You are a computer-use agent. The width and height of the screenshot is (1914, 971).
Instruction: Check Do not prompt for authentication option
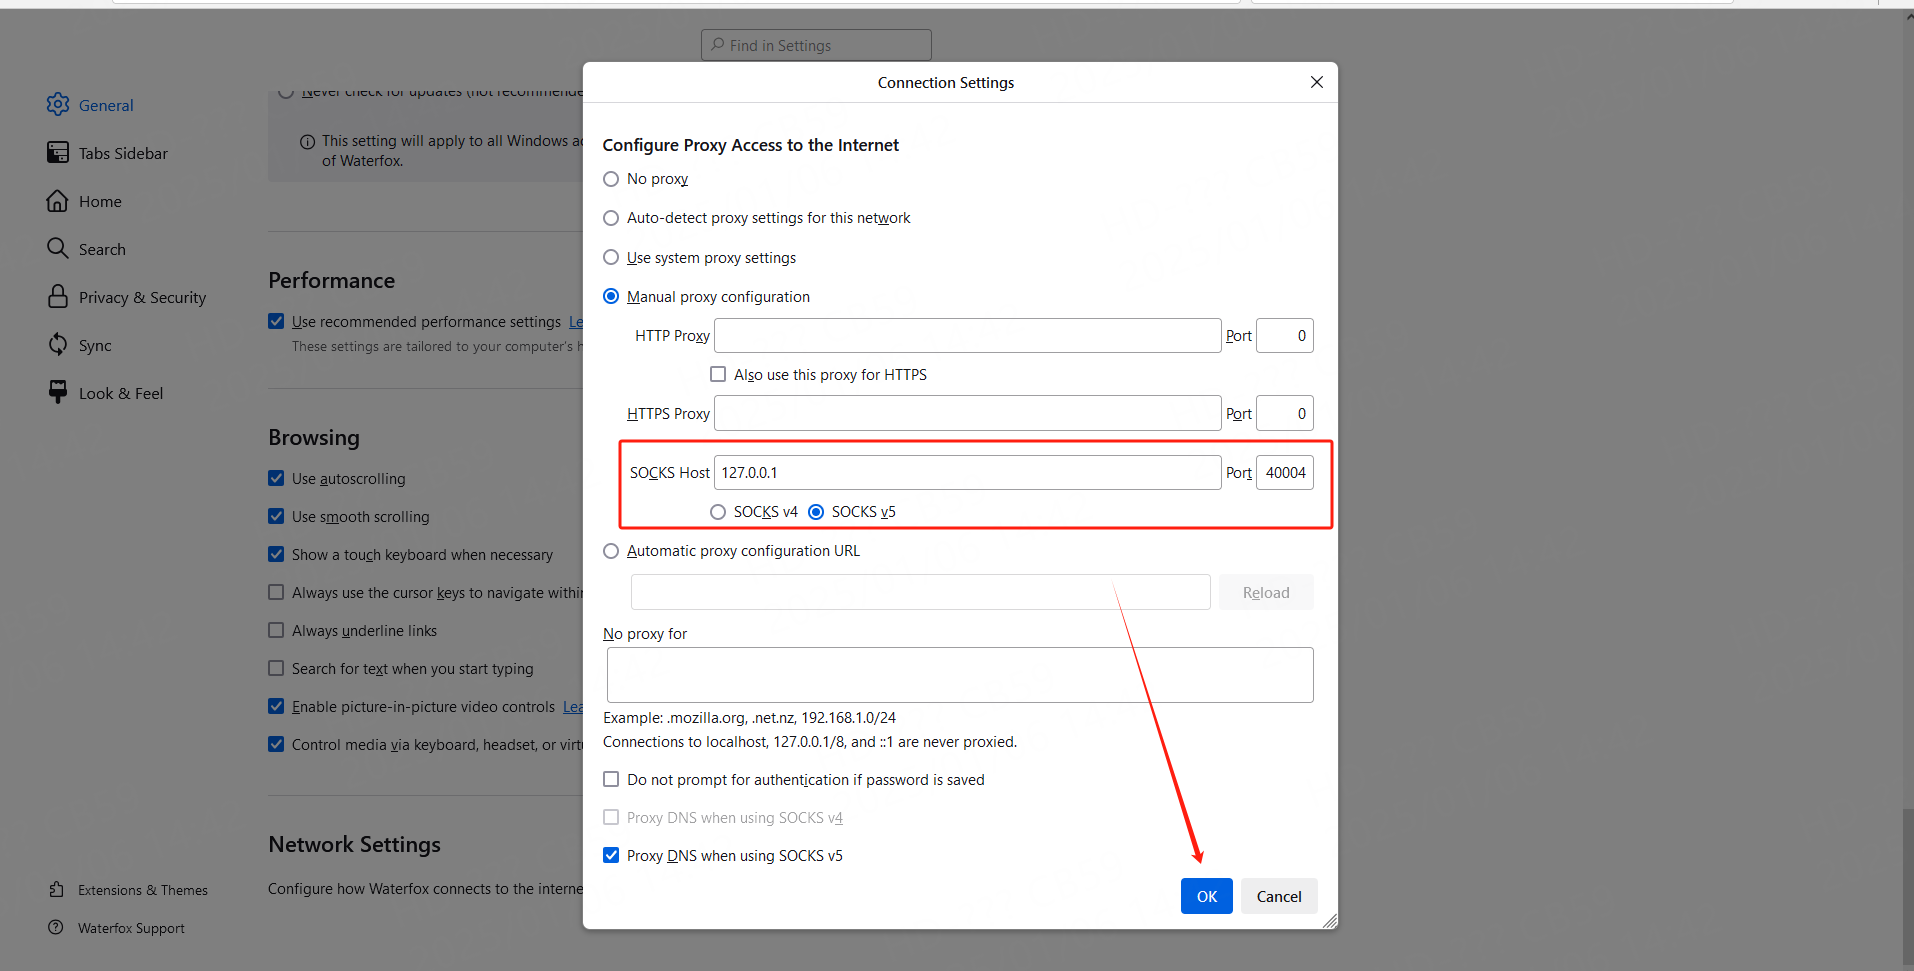coord(611,780)
